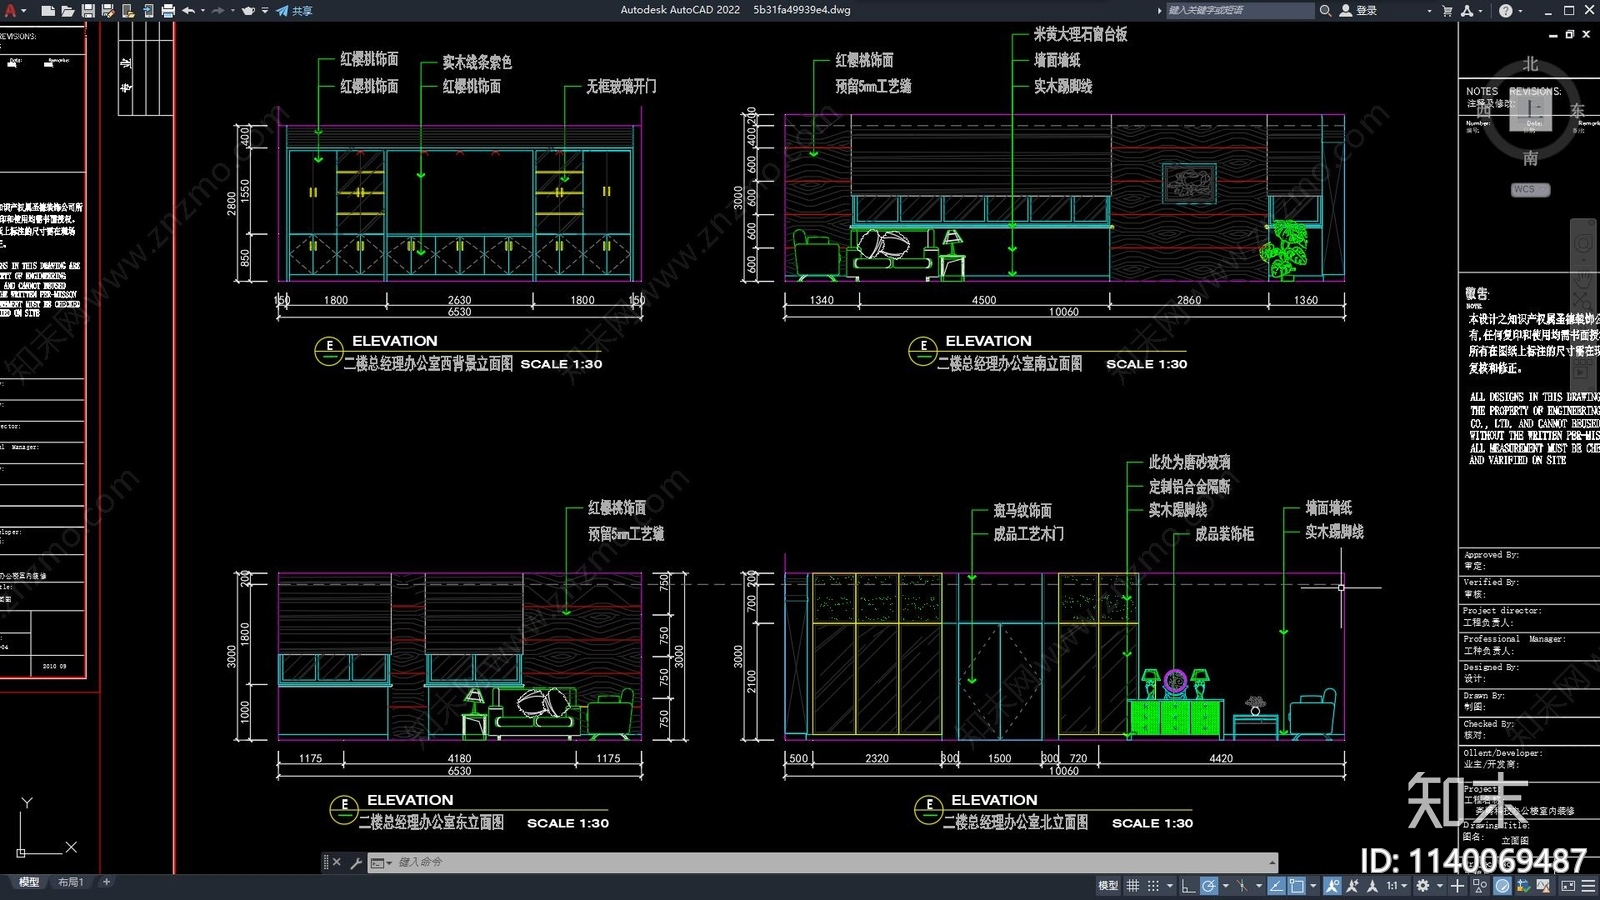Click the Save As icon
Image resolution: width=1600 pixels, height=900 pixels.
pos(108,10)
